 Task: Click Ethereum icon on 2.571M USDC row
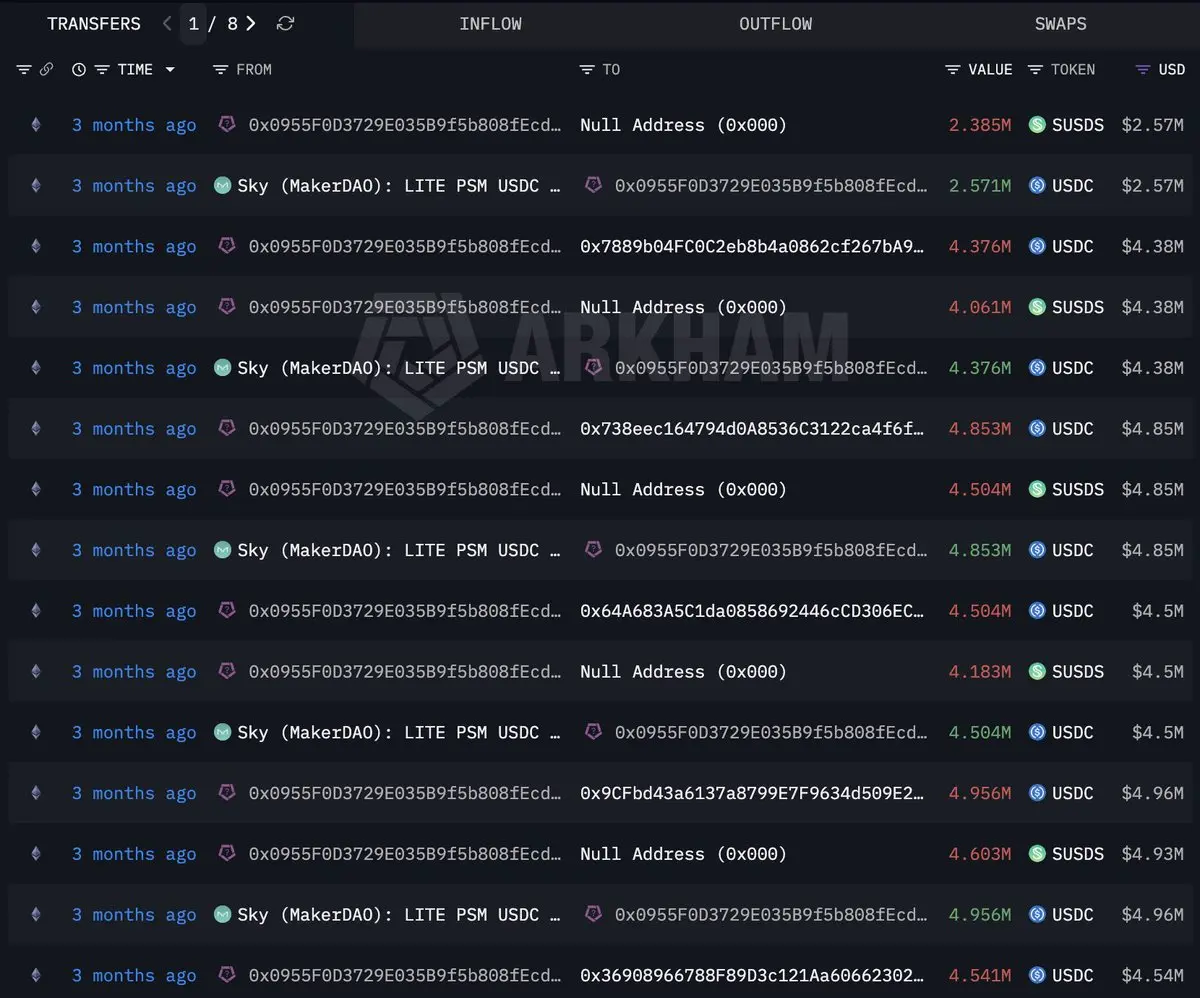36,186
